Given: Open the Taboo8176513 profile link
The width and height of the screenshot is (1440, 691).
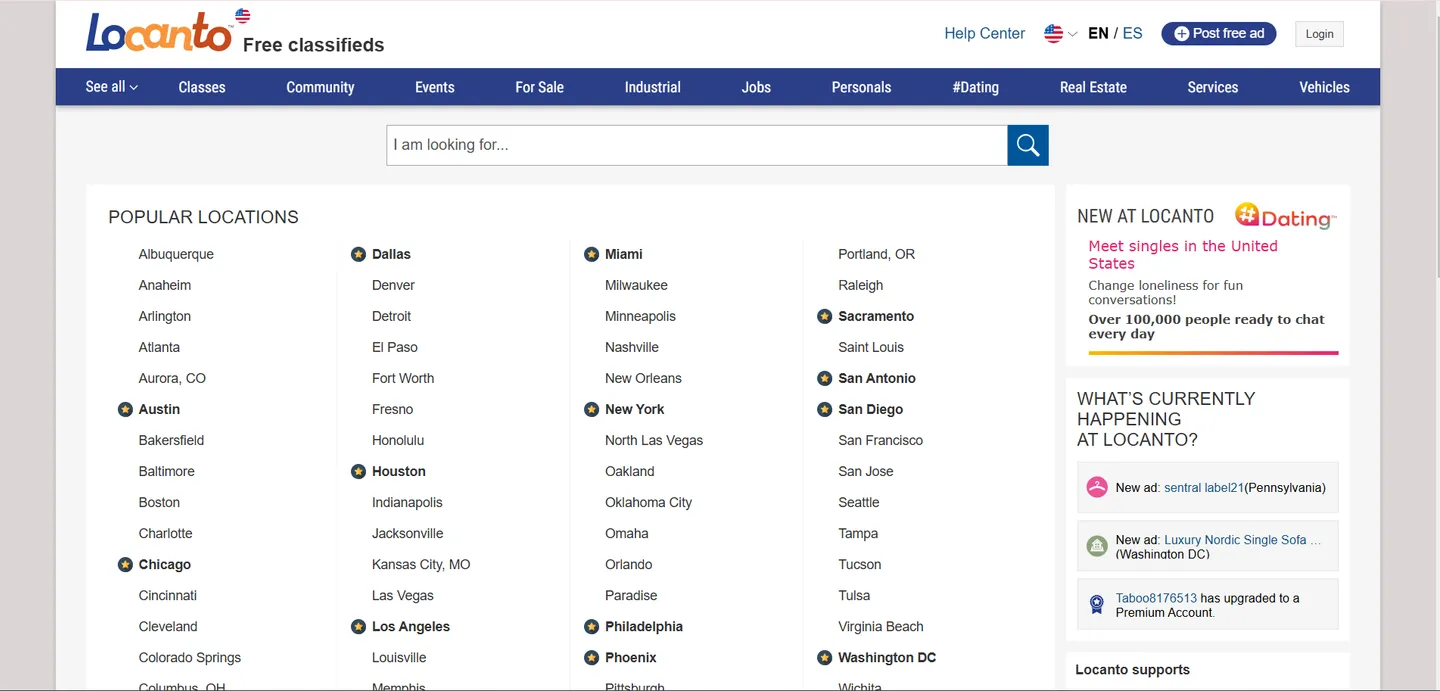Looking at the screenshot, I should (x=1156, y=598).
